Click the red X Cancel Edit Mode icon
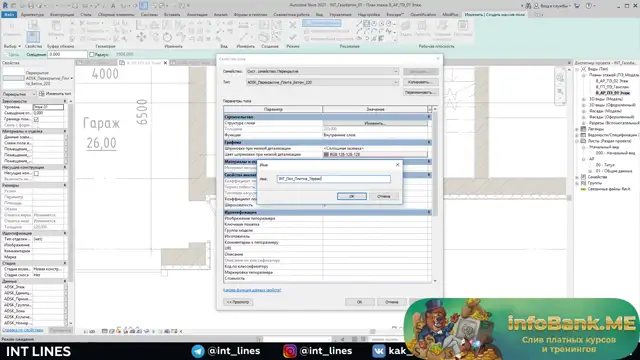Viewport: 640px width, 360px height. 292,25
